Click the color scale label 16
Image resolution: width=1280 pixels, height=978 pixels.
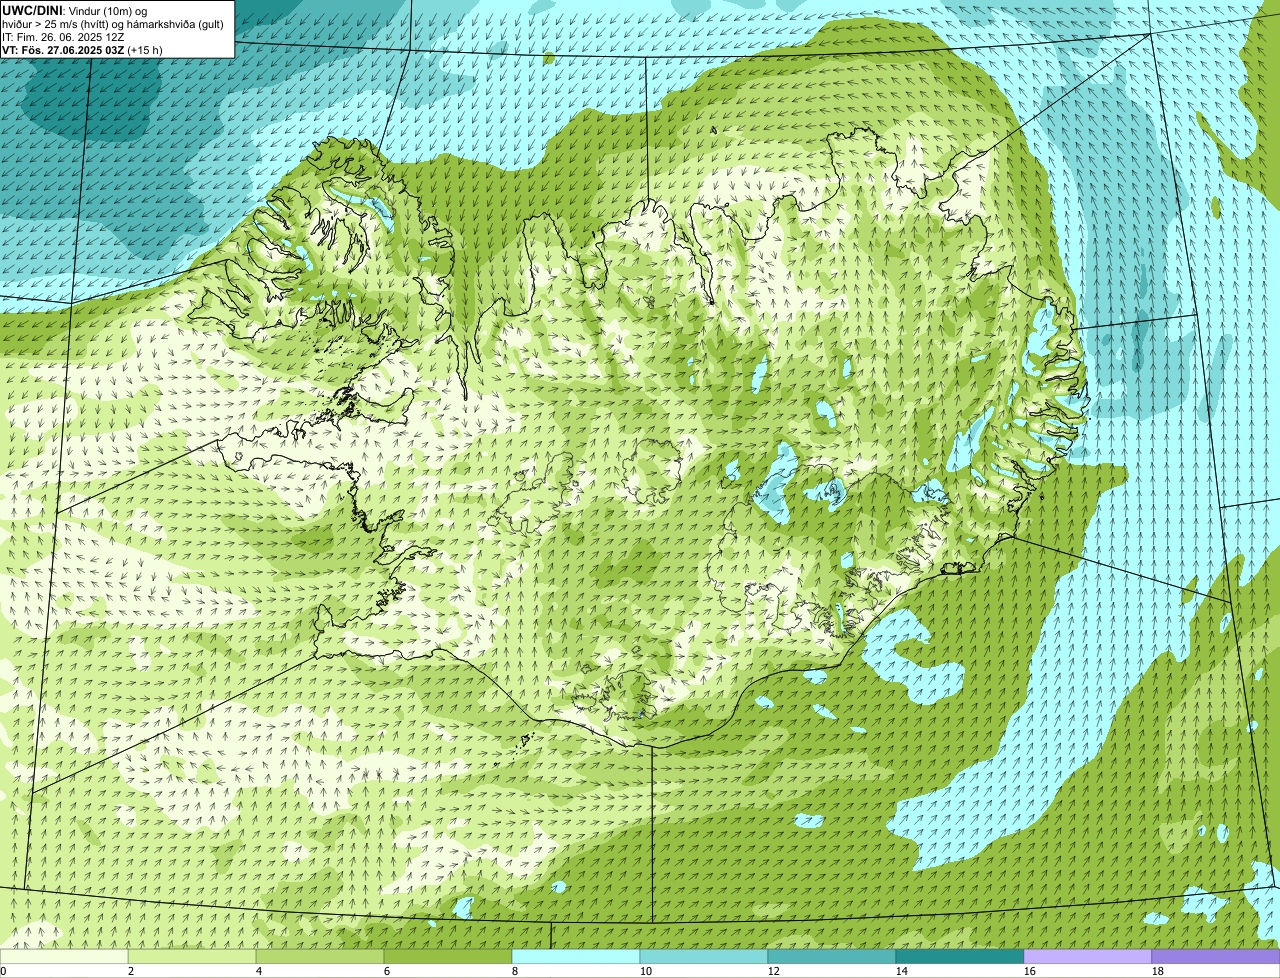point(1030,971)
